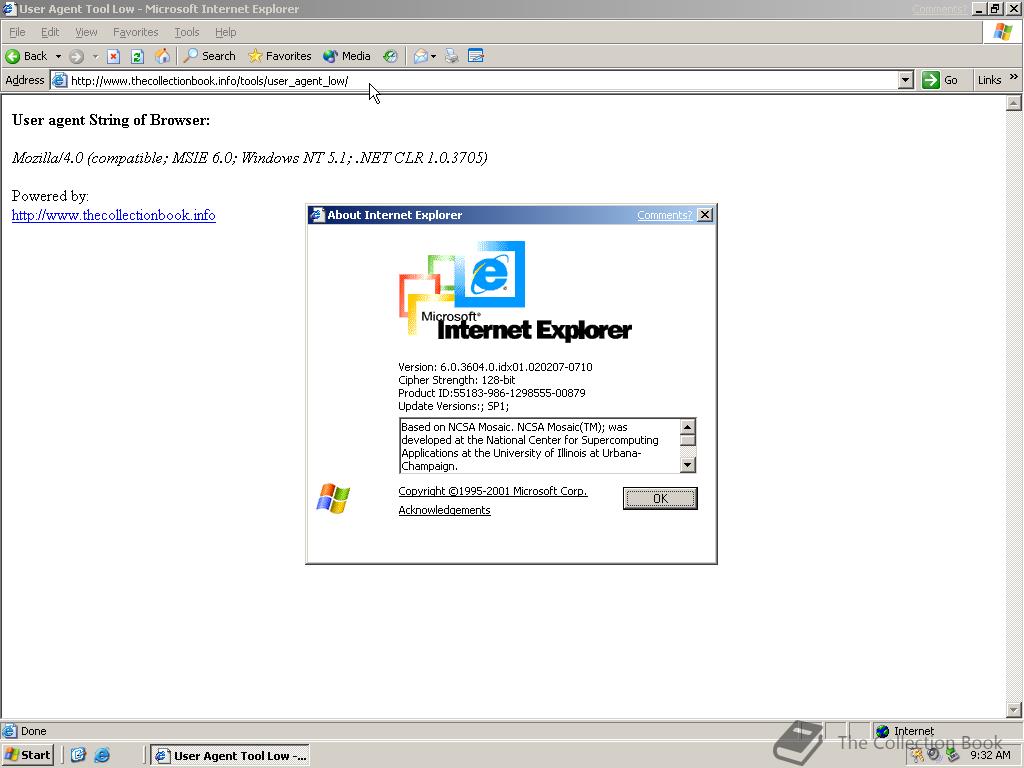Click the taskbar clock 9:32 AM

coord(990,755)
